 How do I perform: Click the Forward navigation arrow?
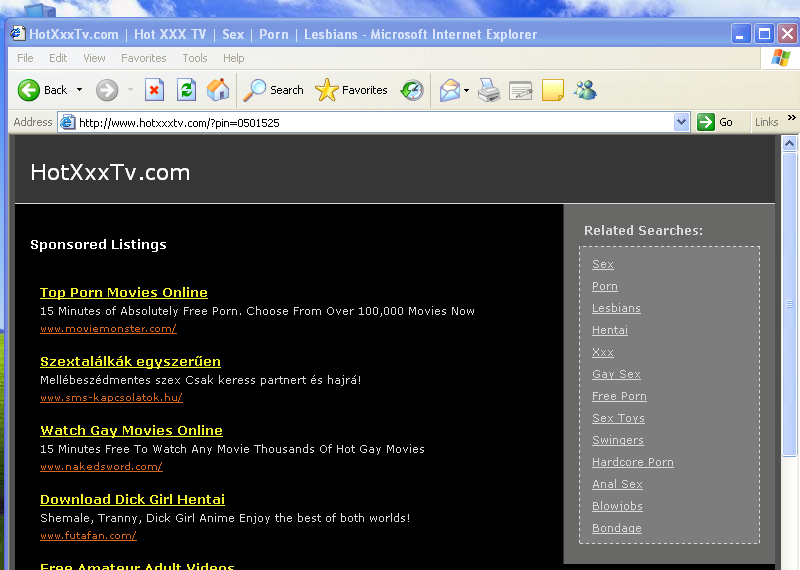[x=107, y=90]
